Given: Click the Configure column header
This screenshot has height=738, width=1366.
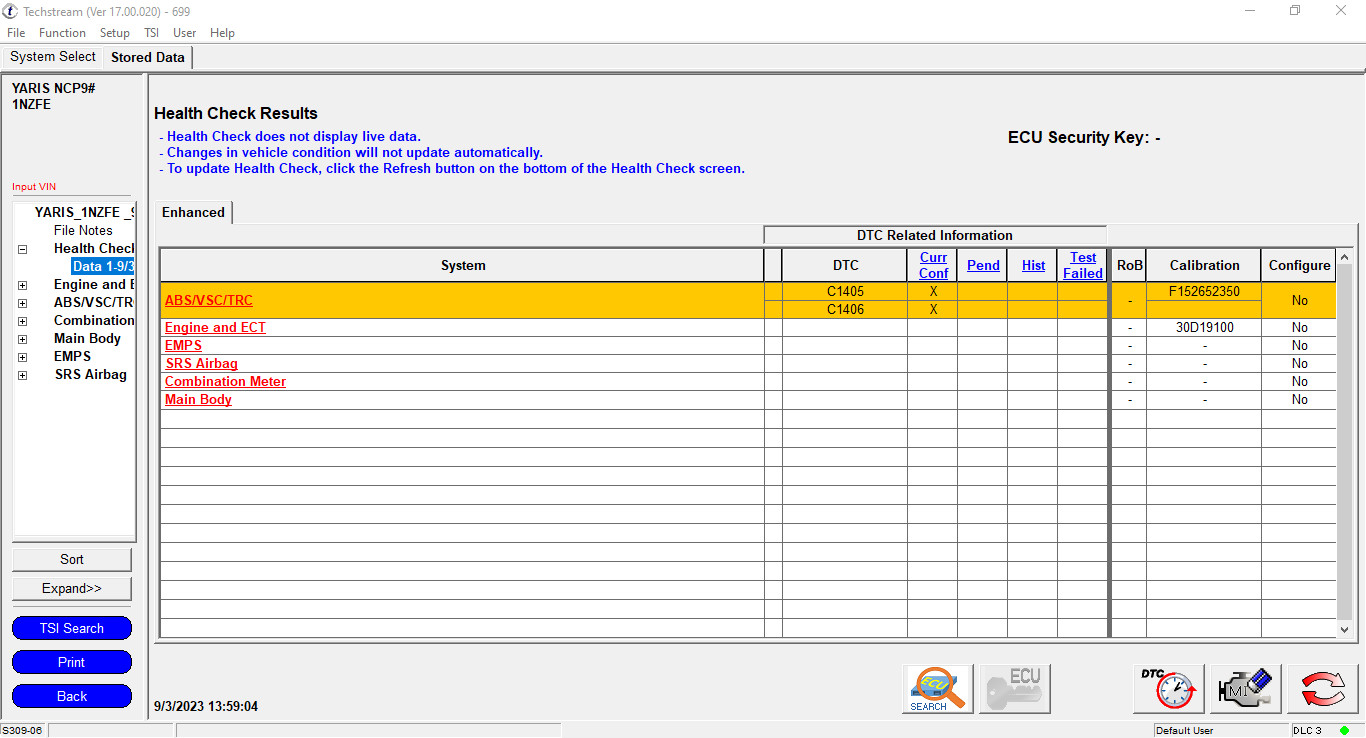Looking at the screenshot, I should click(x=1299, y=265).
